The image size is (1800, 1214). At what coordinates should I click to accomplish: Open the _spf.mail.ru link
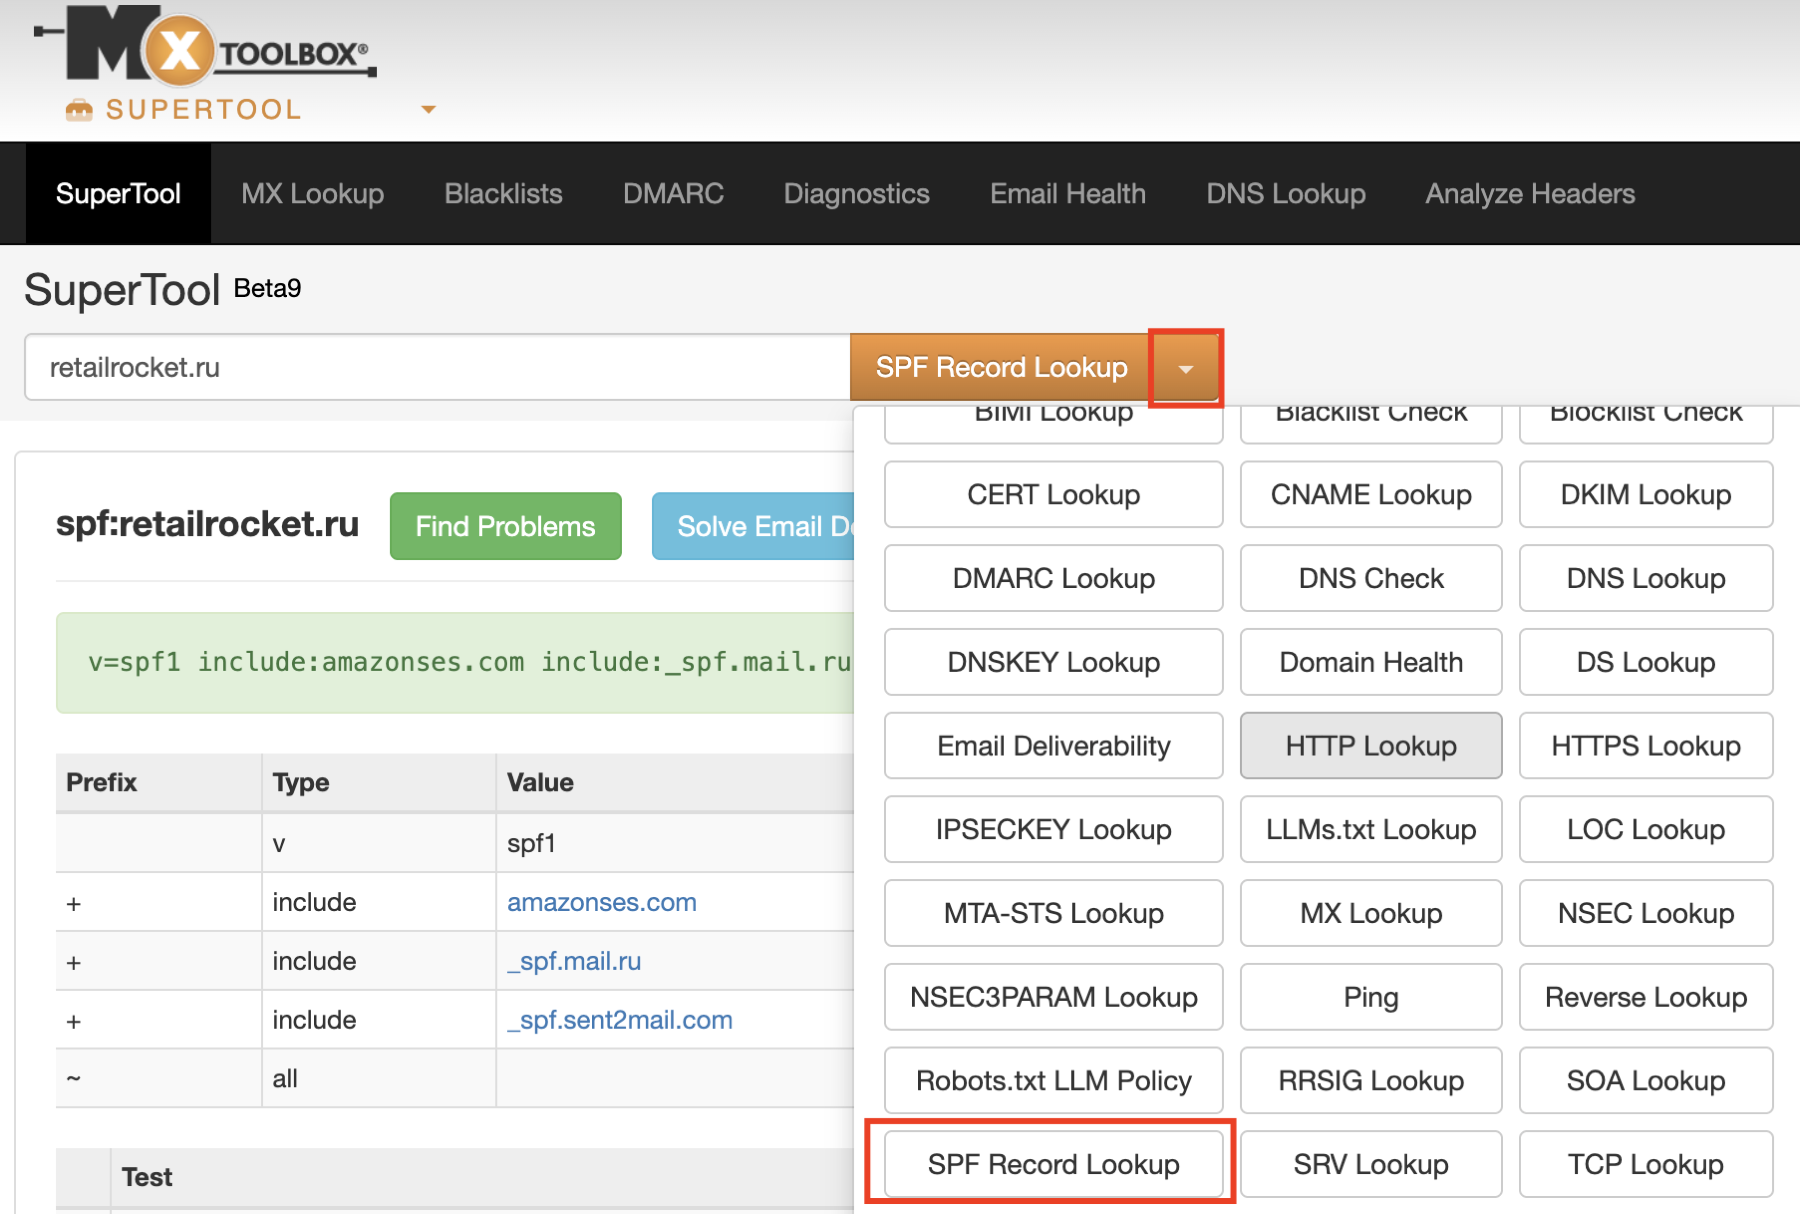coord(574,961)
